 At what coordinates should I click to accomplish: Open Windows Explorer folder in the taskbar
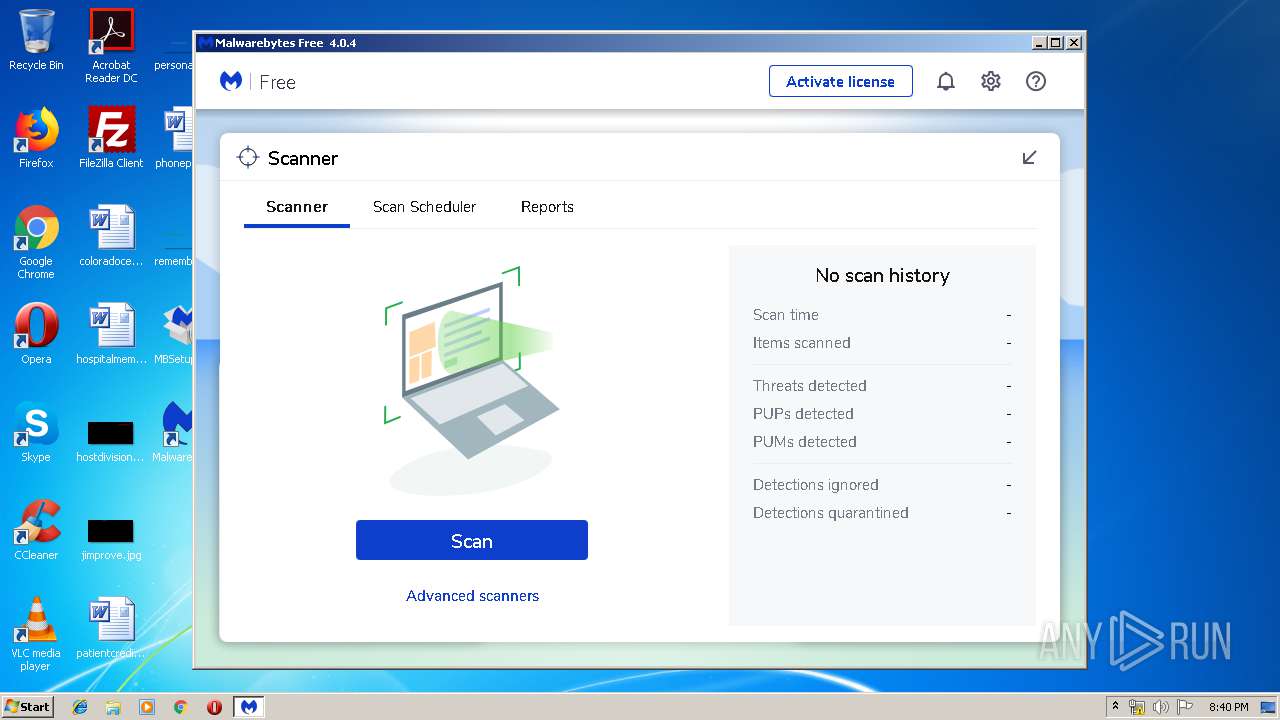coord(113,707)
